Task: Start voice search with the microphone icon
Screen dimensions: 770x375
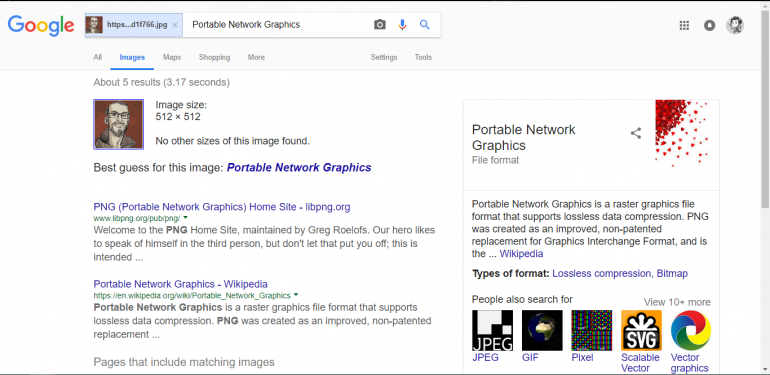Action: click(x=402, y=25)
